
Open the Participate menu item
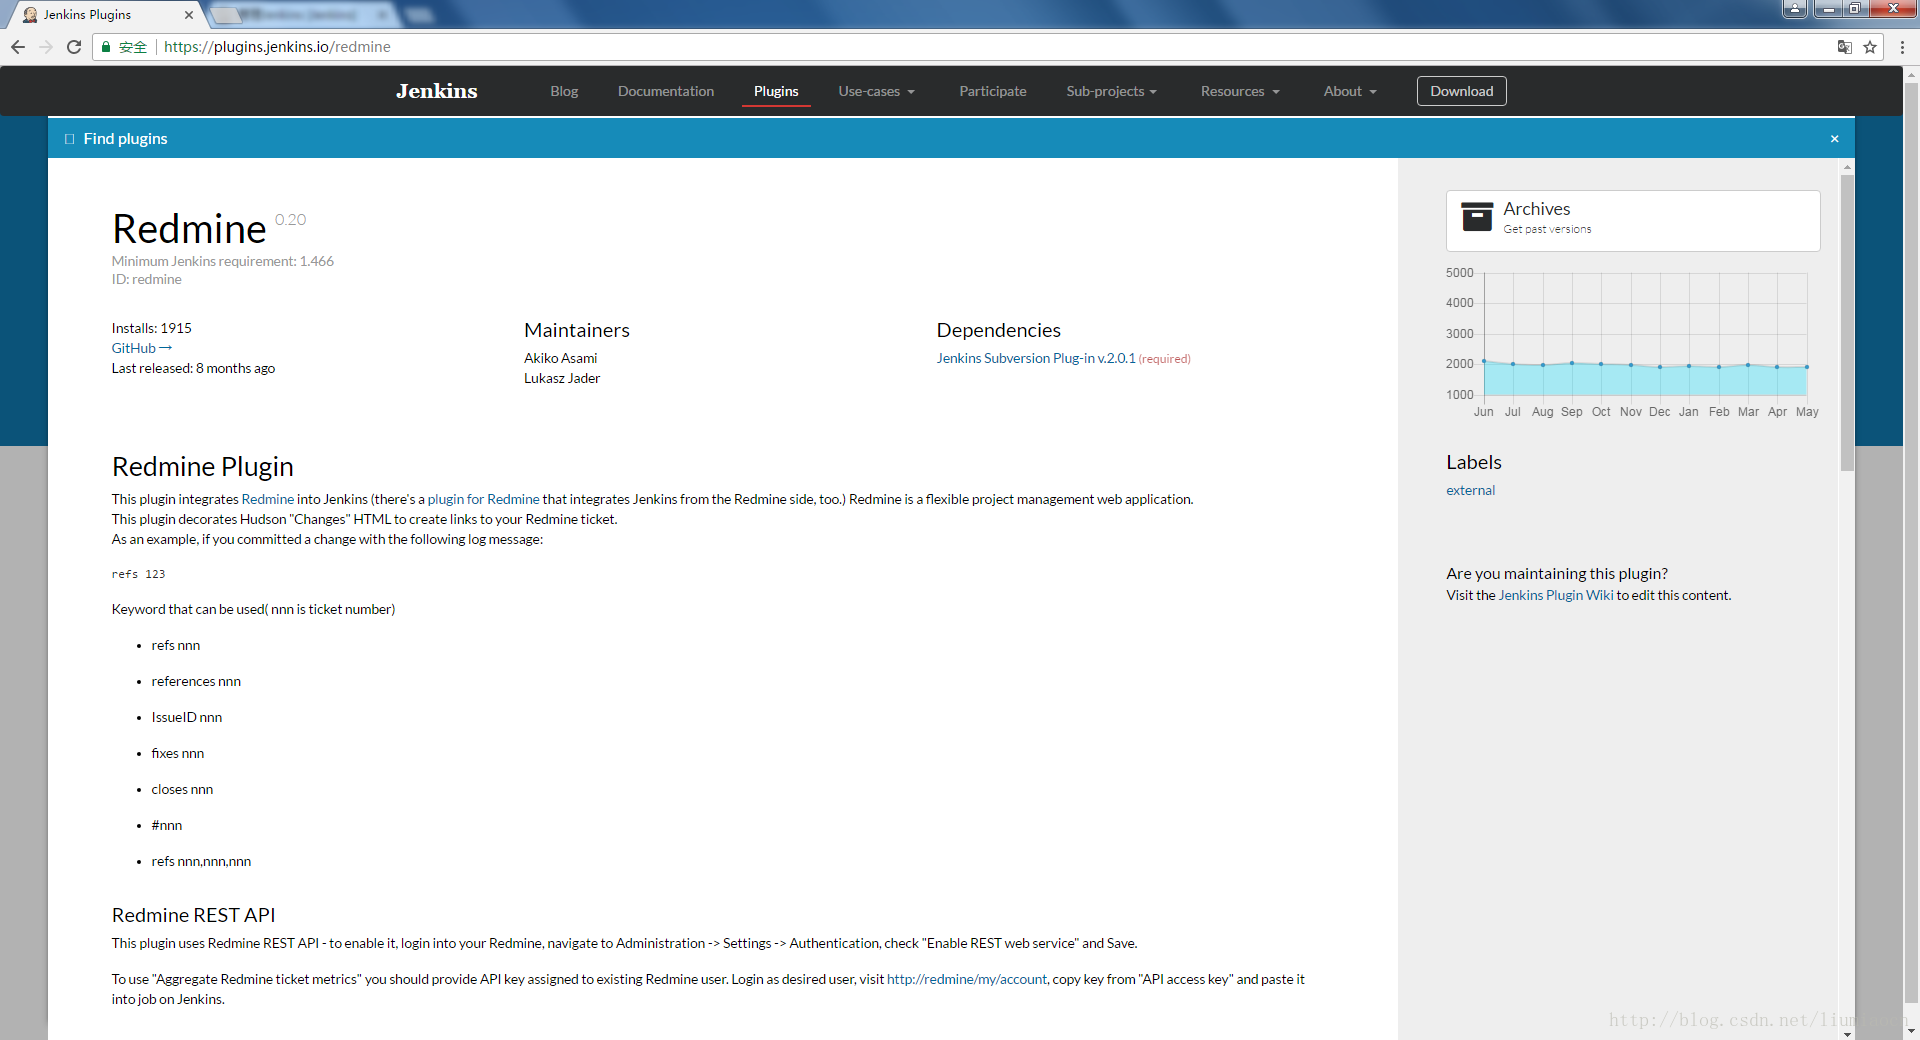993,91
